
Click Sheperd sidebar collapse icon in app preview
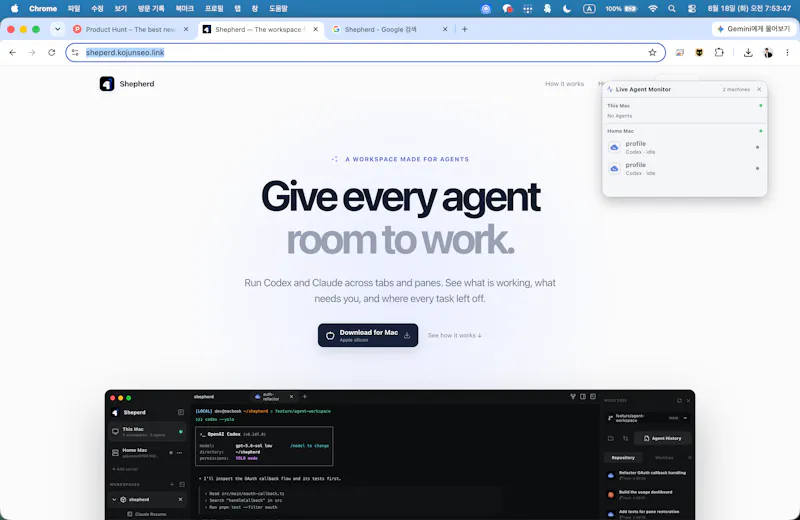pyautogui.click(x=181, y=412)
